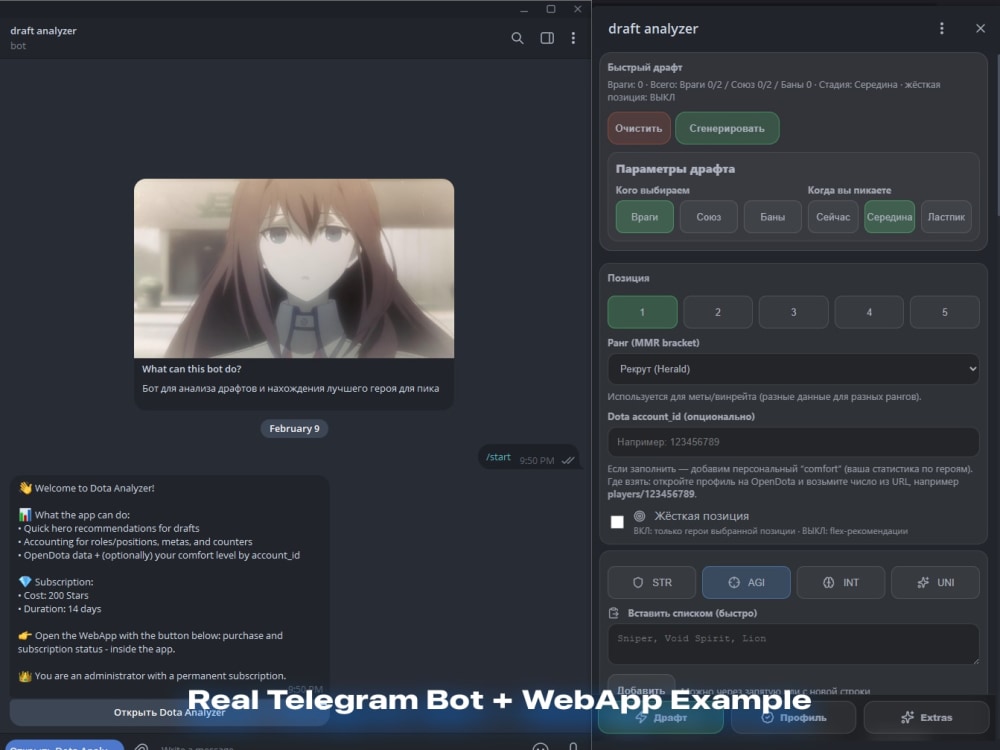The height and width of the screenshot is (750, 1000).
Task: Open the Extras bottom tab
Action: click(x=927, y=717)
